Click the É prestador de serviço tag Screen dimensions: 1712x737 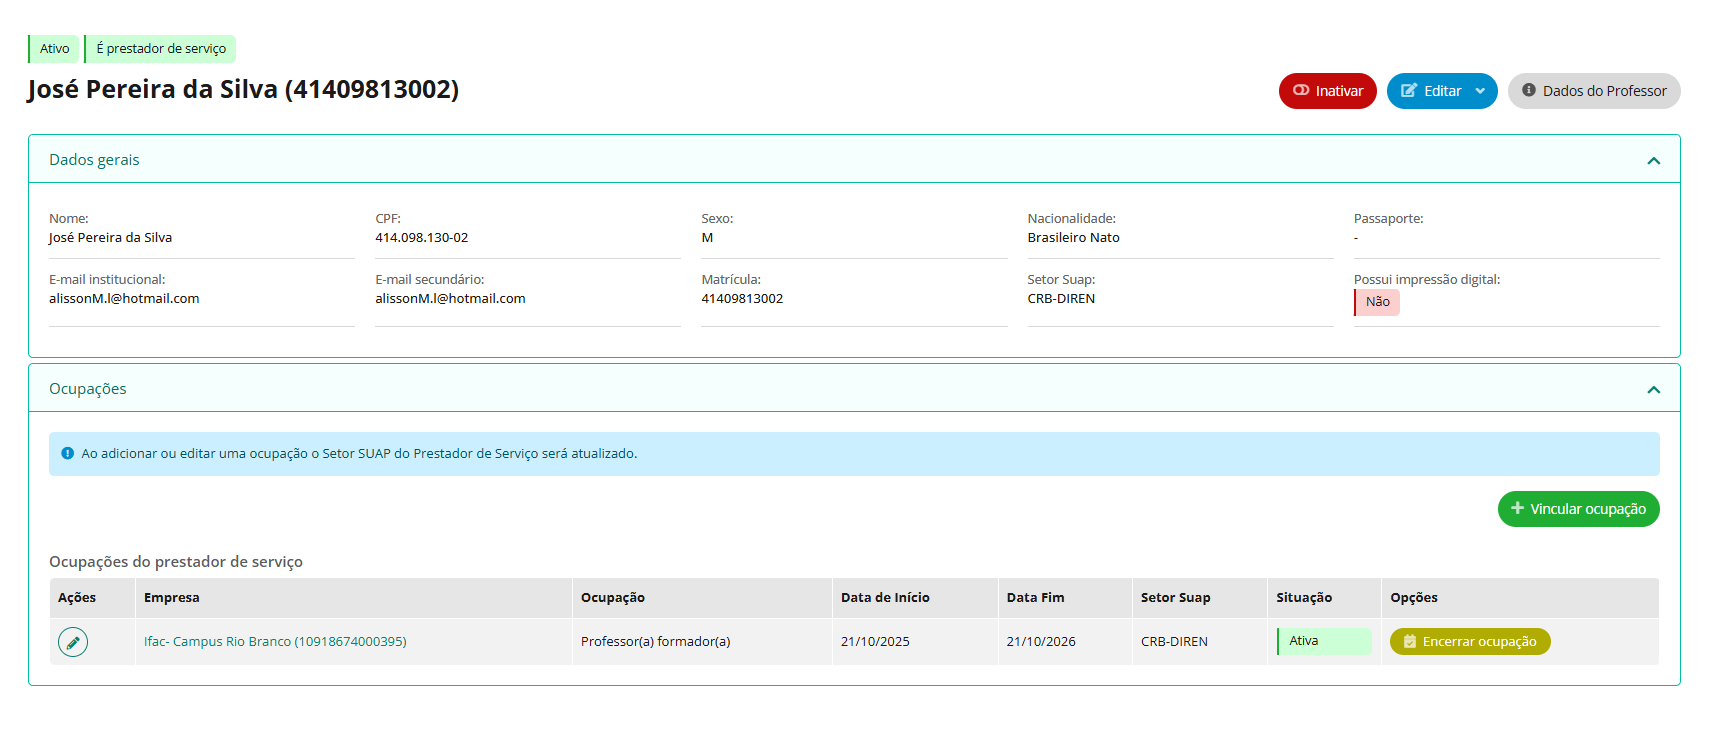click(x=161, y=49)
